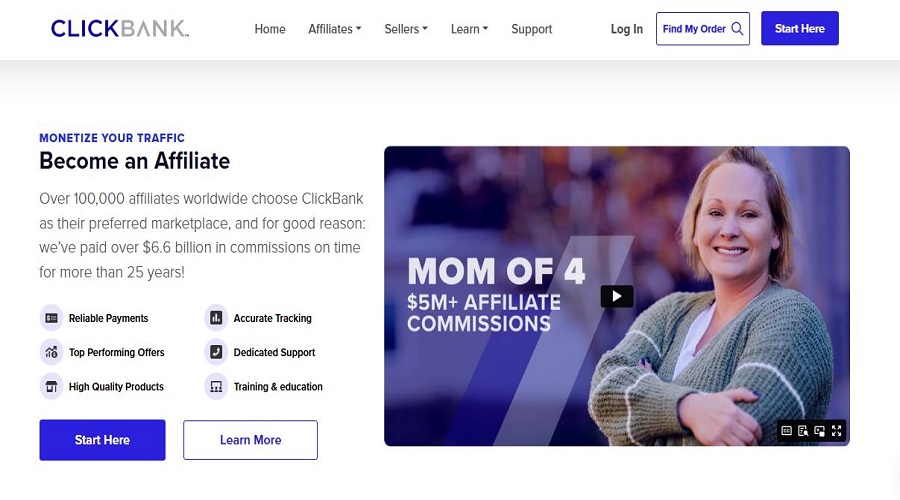Click the Reliable Payments icon
The height and width of the screenshot is (500, 900).
pos(51,318)
